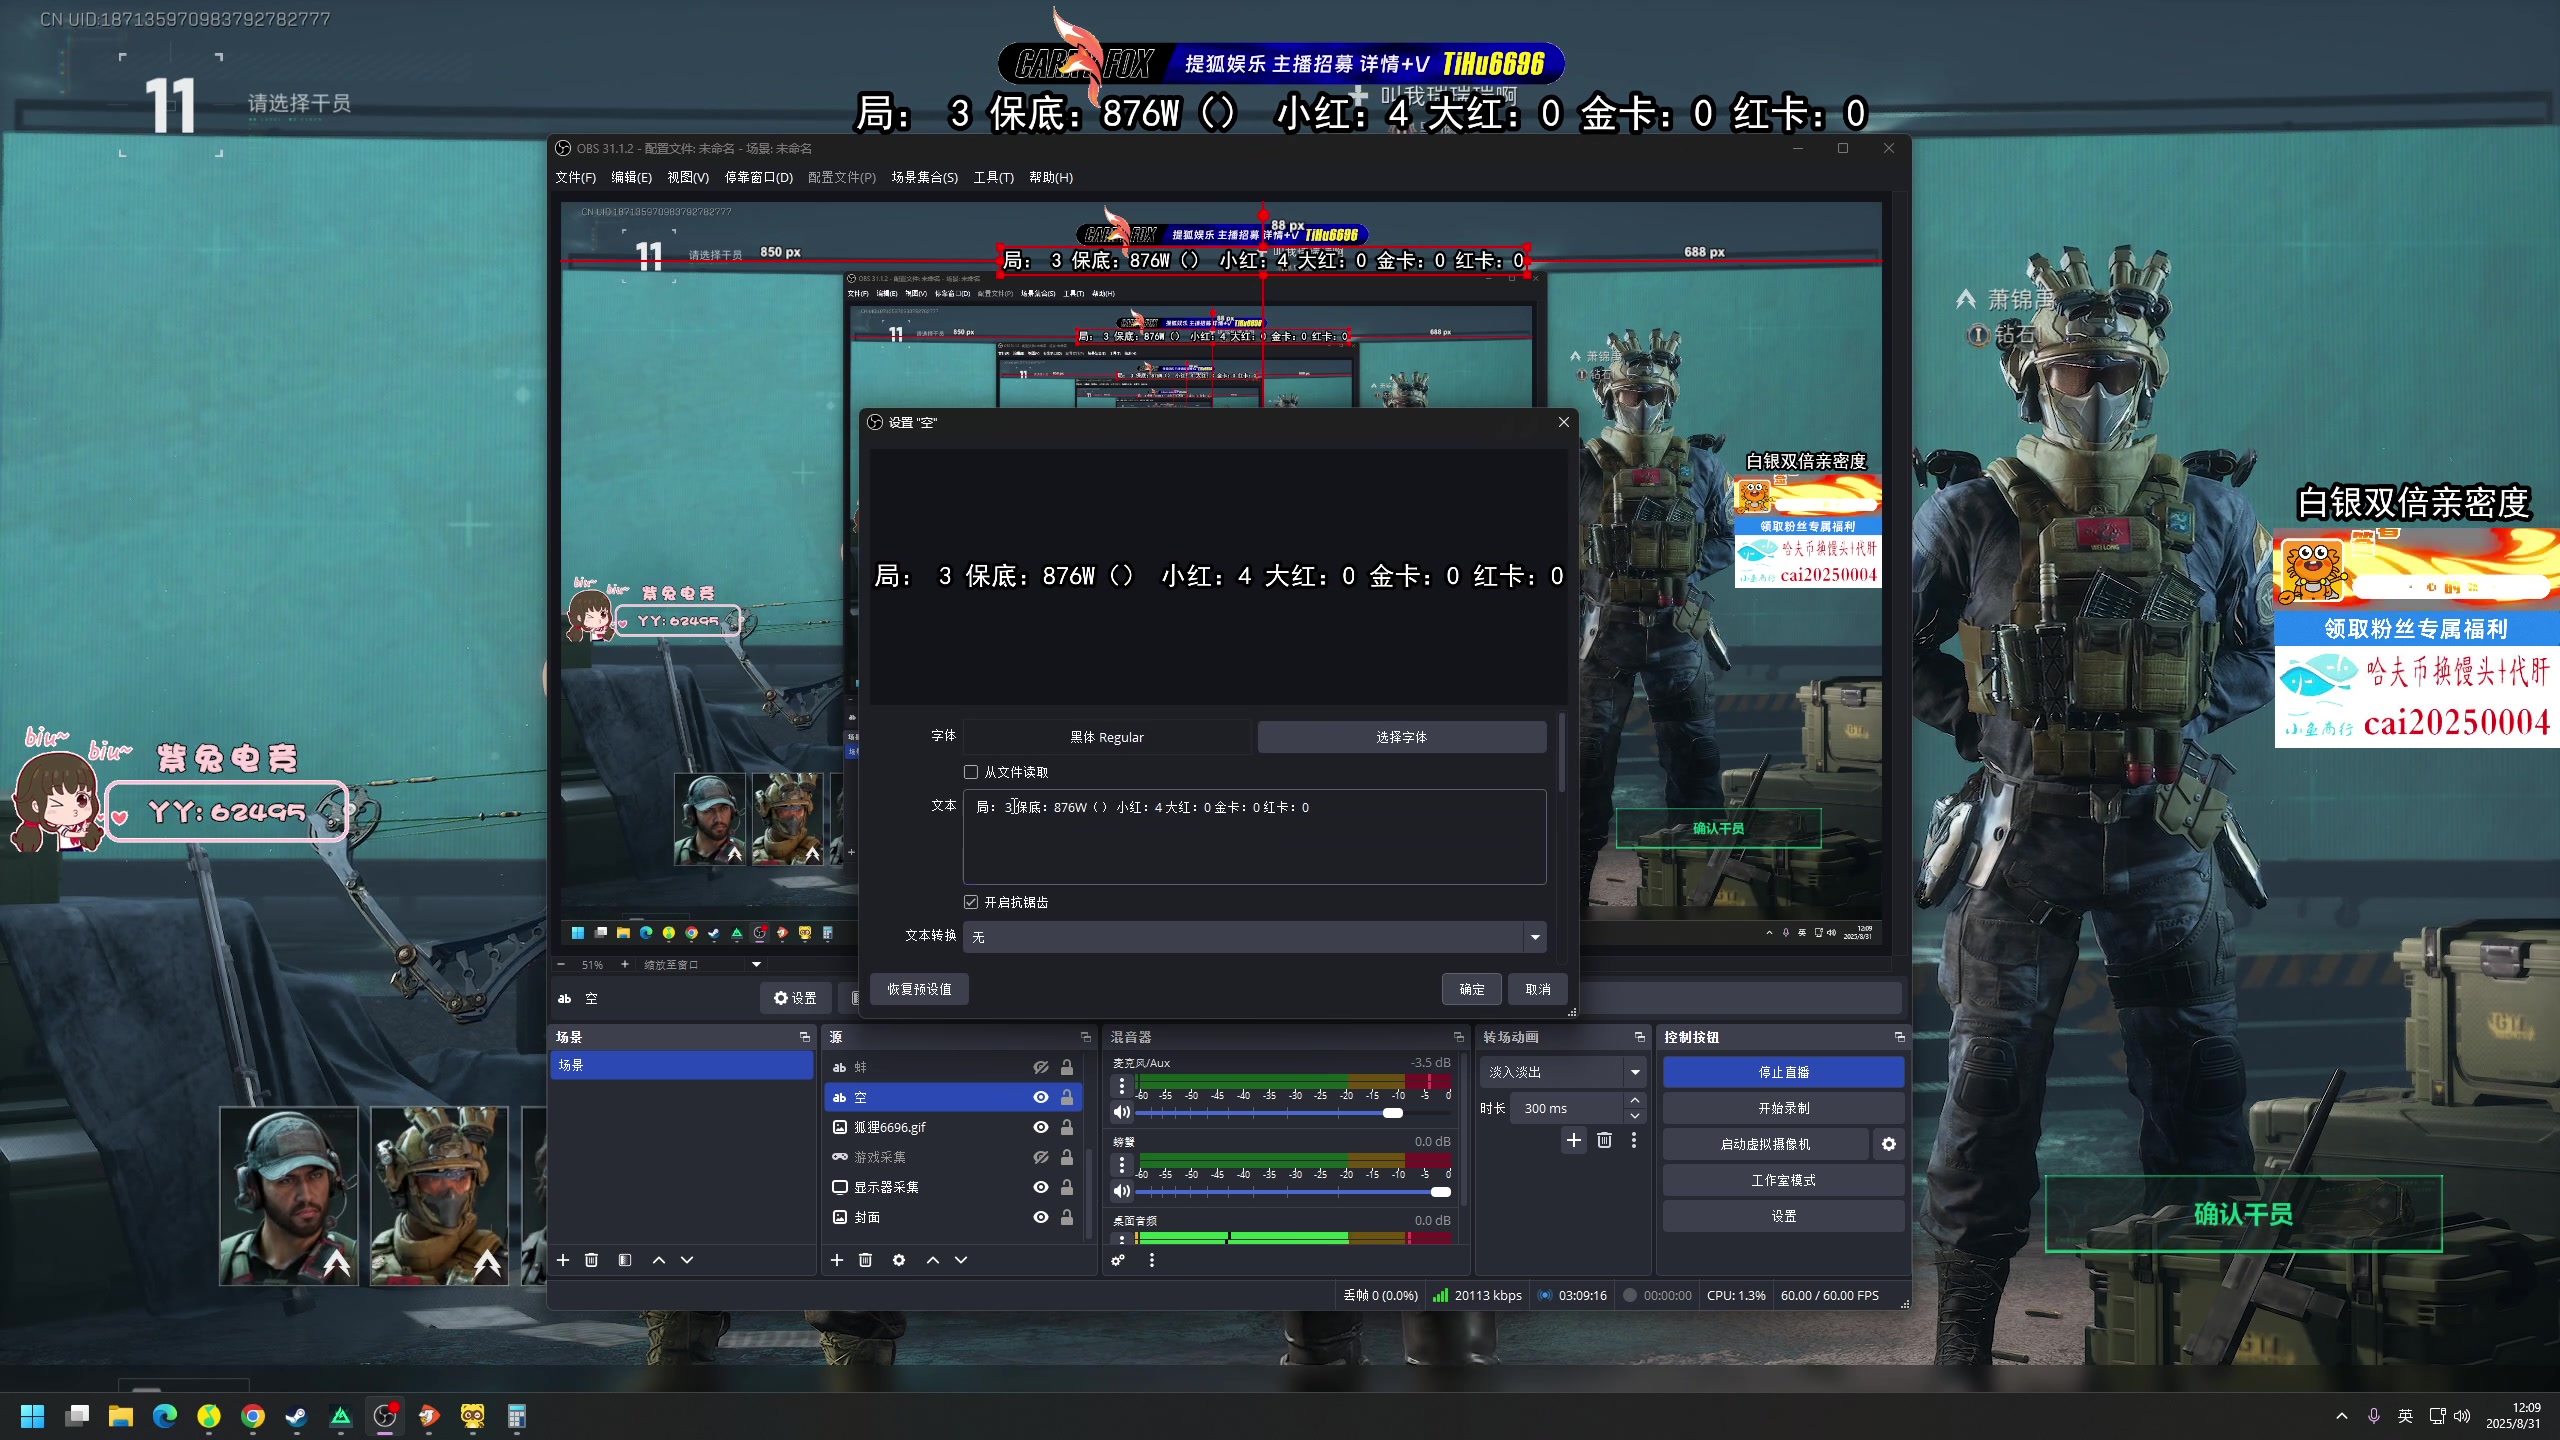Viewport: 2560px width, 1440px height.
Task: Open advanced audio properties gears icon in mixer
Action: click(1118, 1260)
